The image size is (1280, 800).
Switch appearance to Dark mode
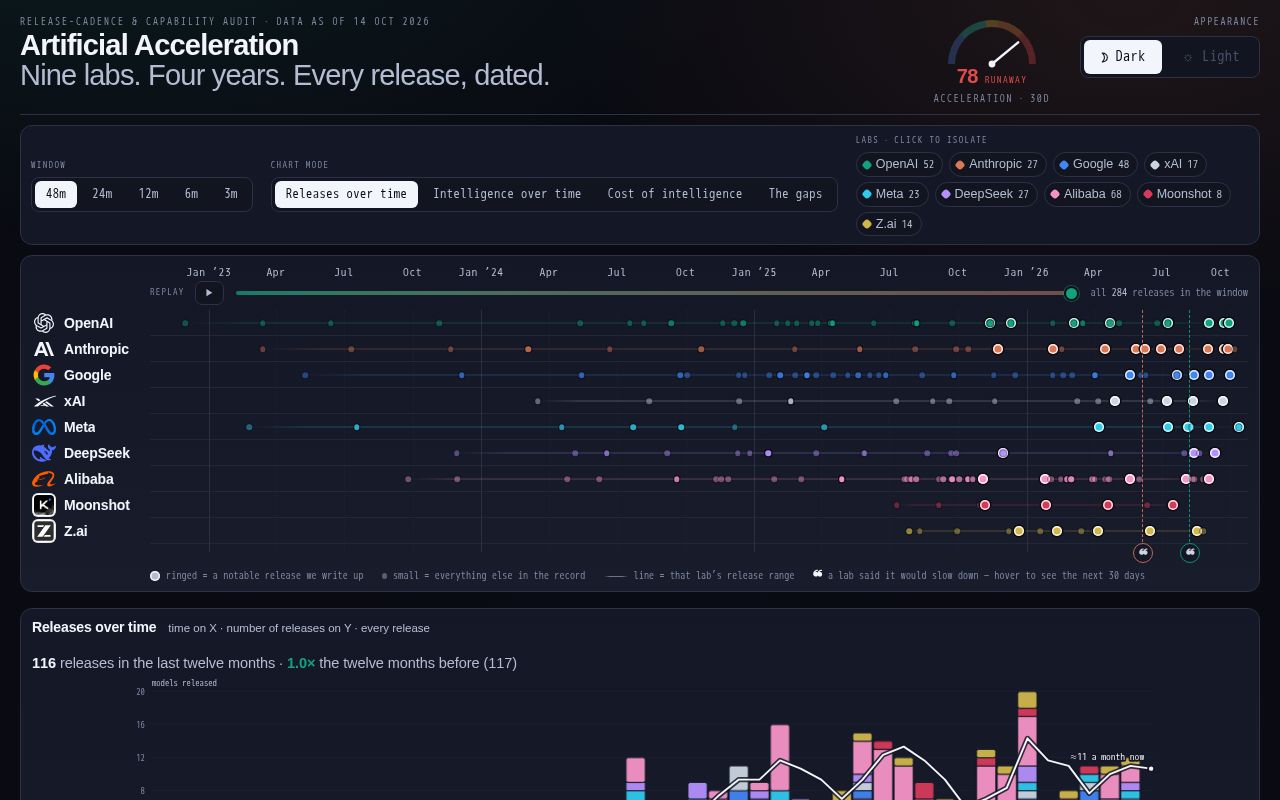point(1123,57)
